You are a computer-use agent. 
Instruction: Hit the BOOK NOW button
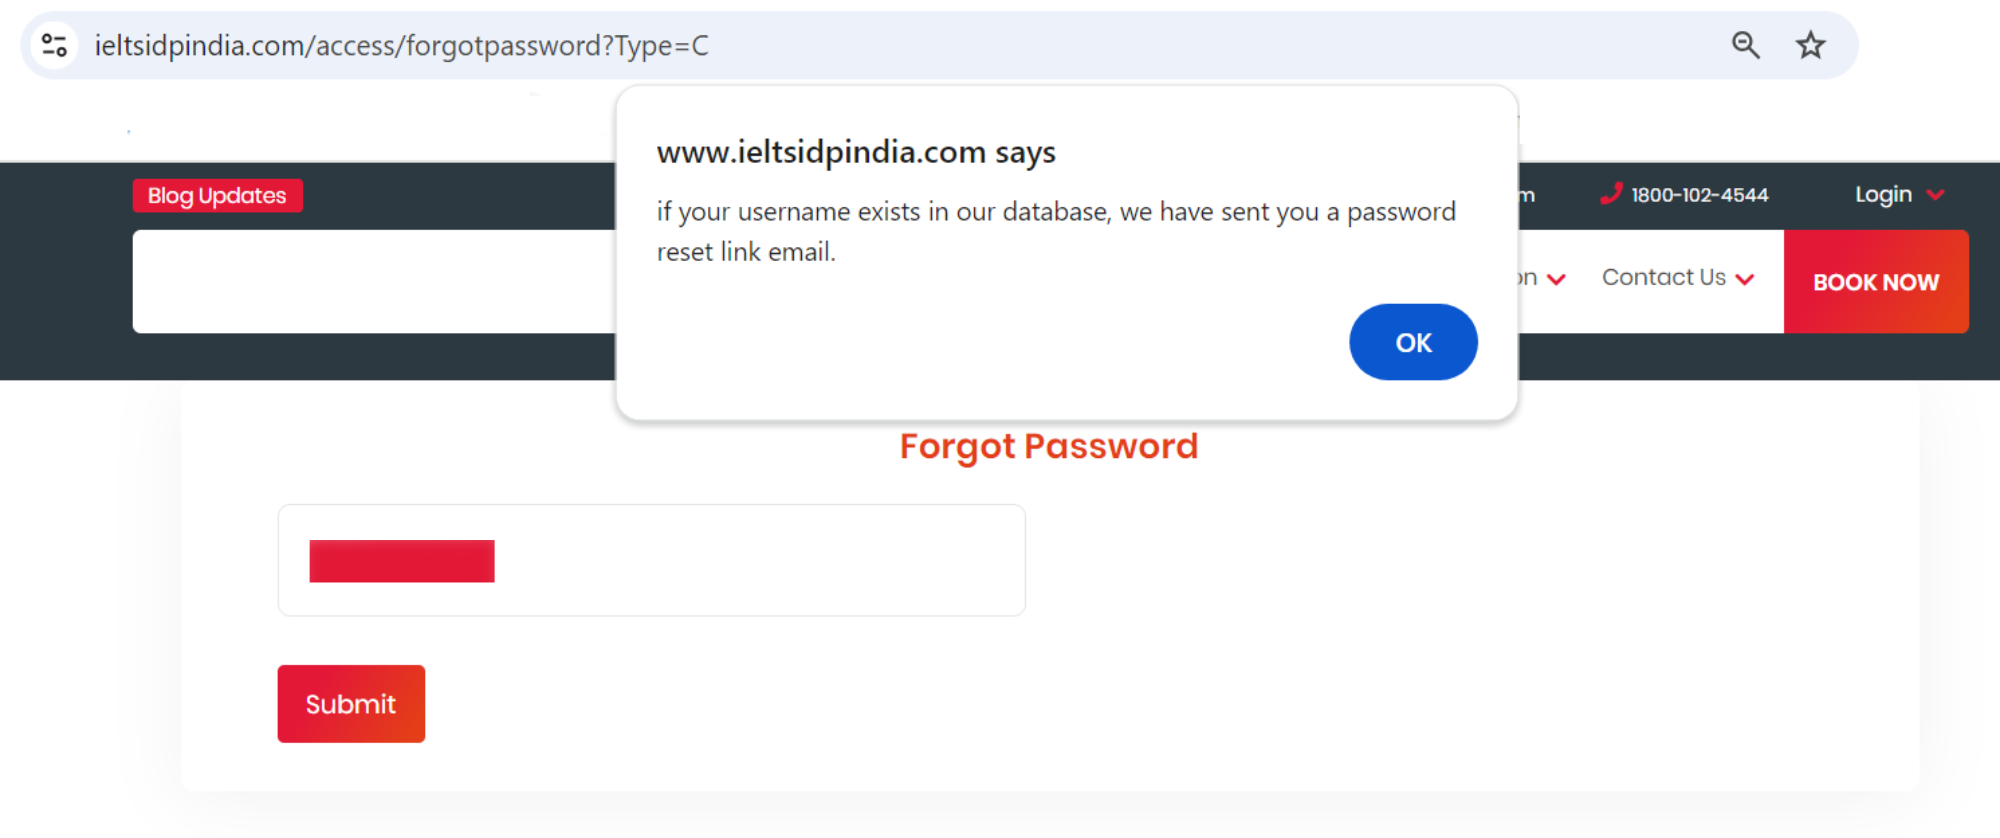pos(1875,282)
